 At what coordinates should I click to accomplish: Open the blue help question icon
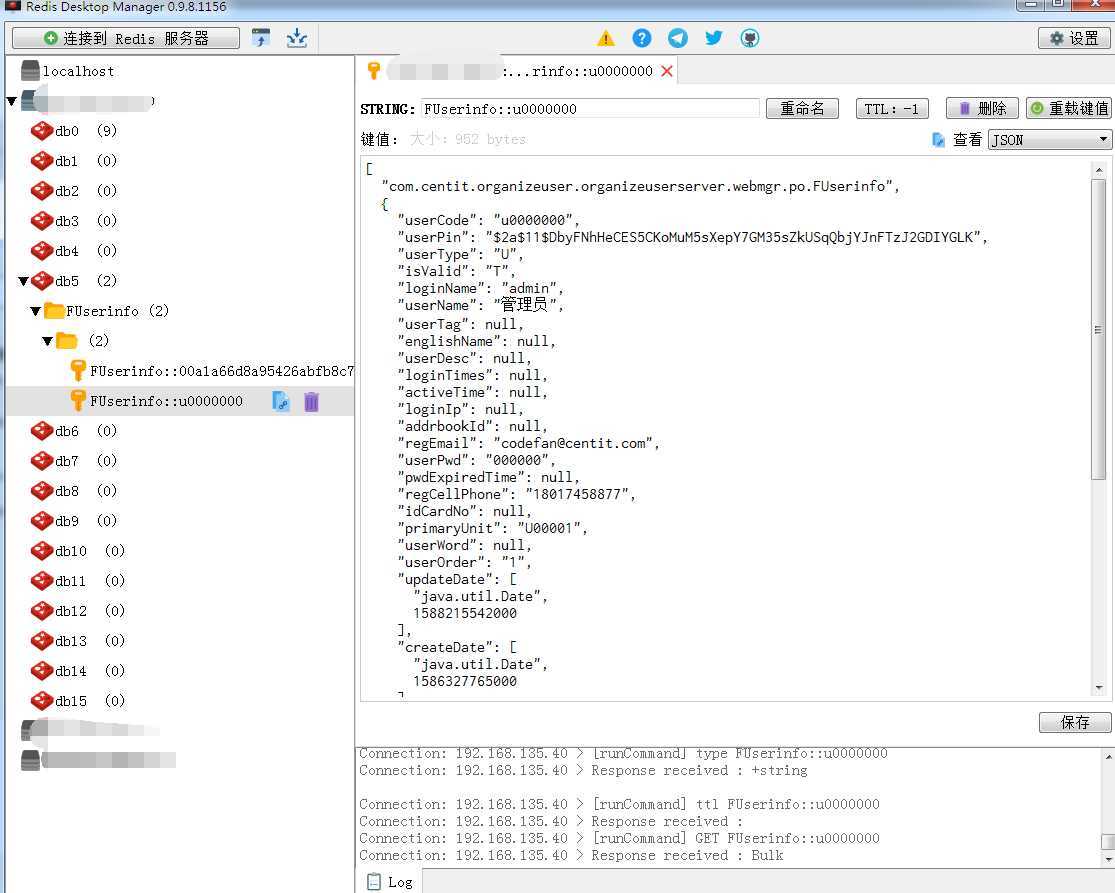pyautogui.click(x=641, y=38)
